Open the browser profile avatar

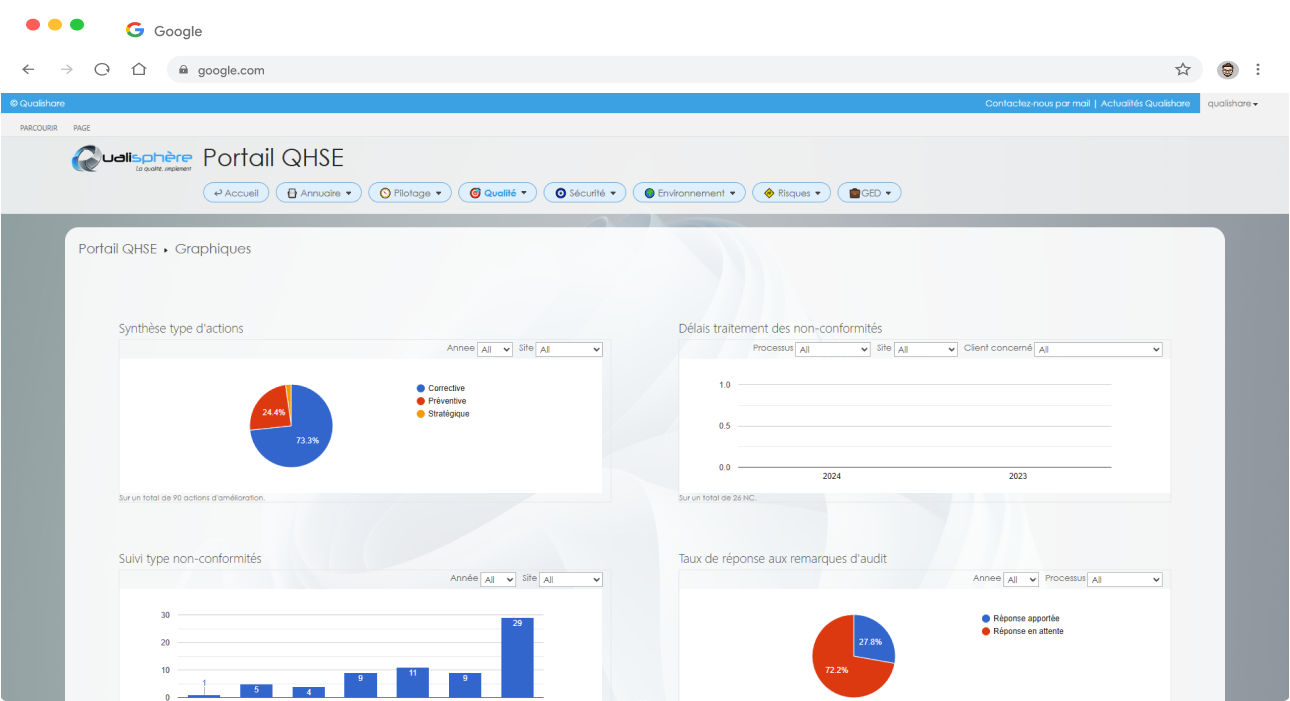point(1227,69)
